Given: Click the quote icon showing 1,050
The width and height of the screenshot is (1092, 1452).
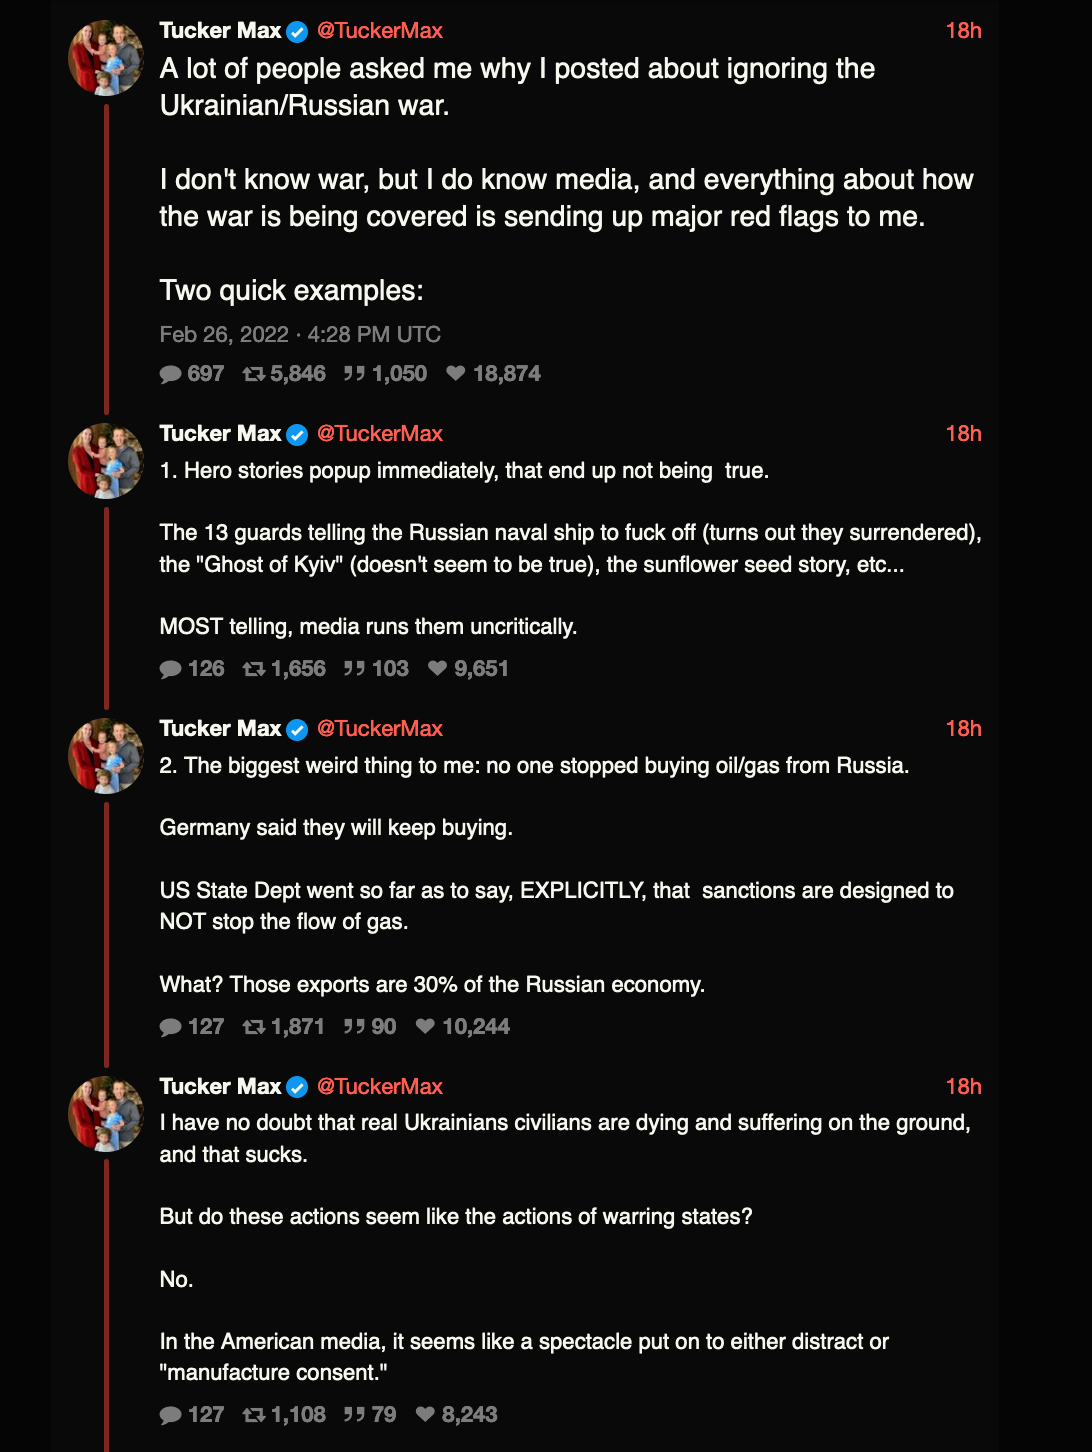Looking at the screenshot, I should [354, 374].
